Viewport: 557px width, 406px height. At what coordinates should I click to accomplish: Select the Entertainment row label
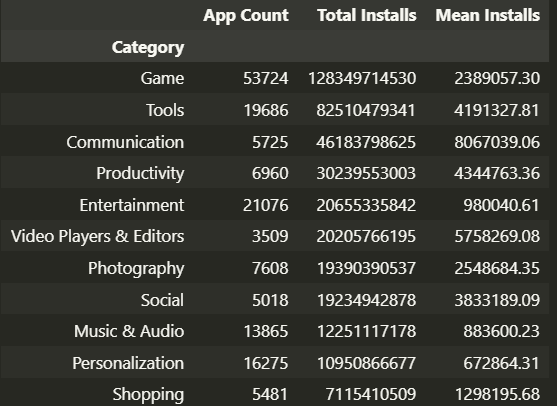click(x=132, y=205)
